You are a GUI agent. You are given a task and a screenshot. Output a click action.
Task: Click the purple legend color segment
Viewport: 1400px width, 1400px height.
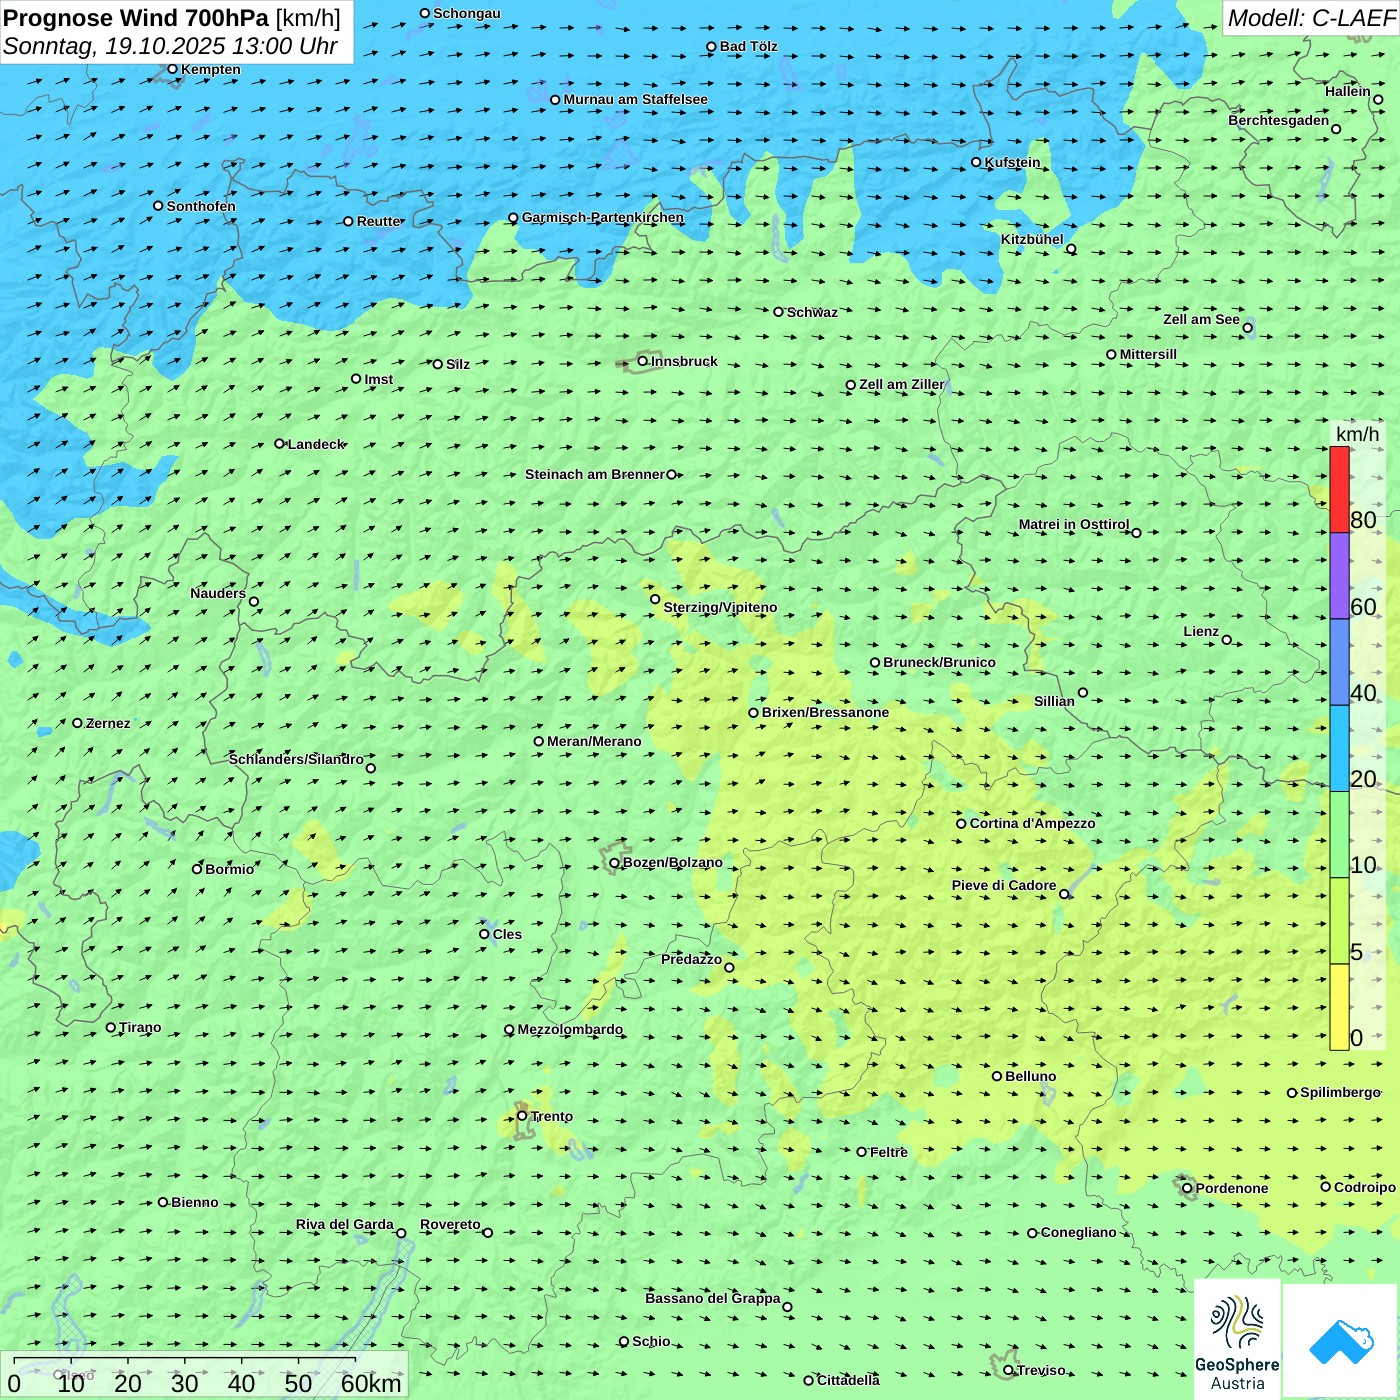click(x=1339, y=576)
